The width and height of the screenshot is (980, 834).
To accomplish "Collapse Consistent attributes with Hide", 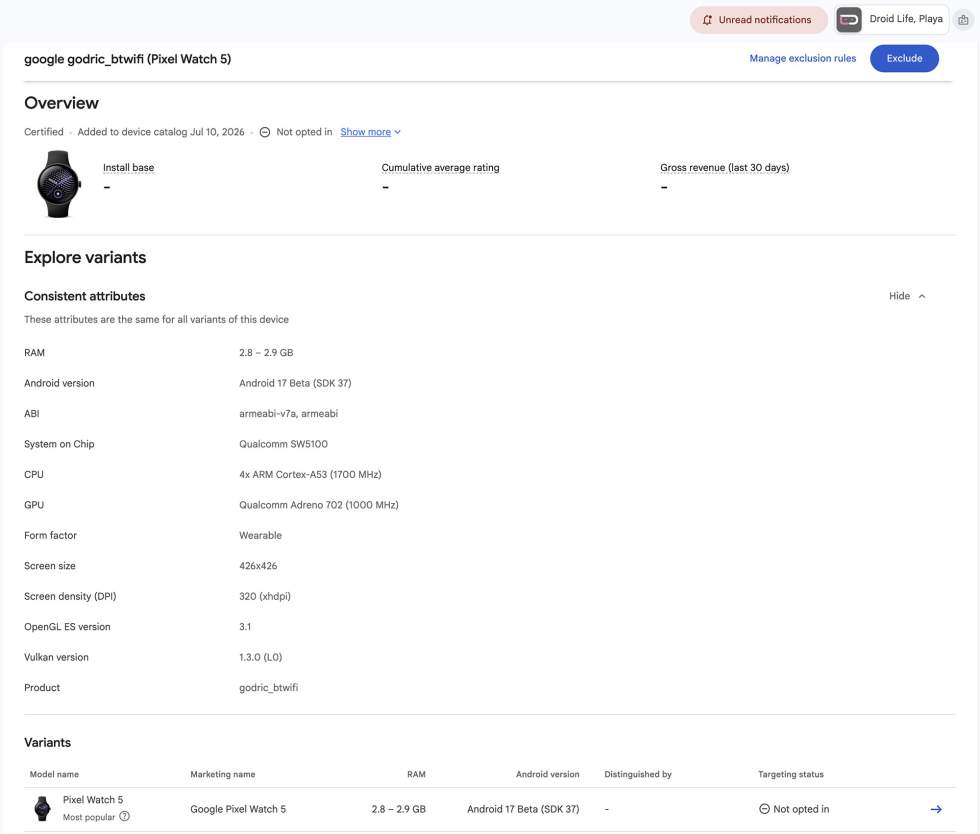I will [x=906, y=296].
